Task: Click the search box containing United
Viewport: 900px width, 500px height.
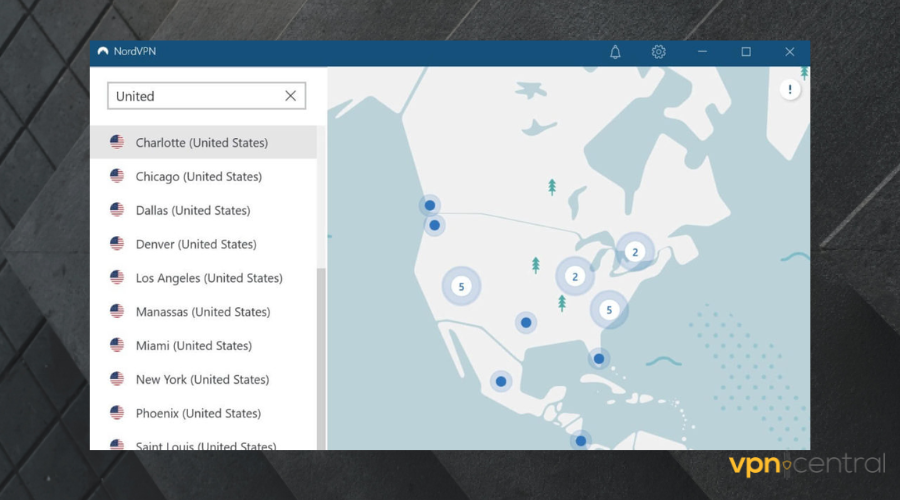Action: pyautogui.click(x=195, y=96)
